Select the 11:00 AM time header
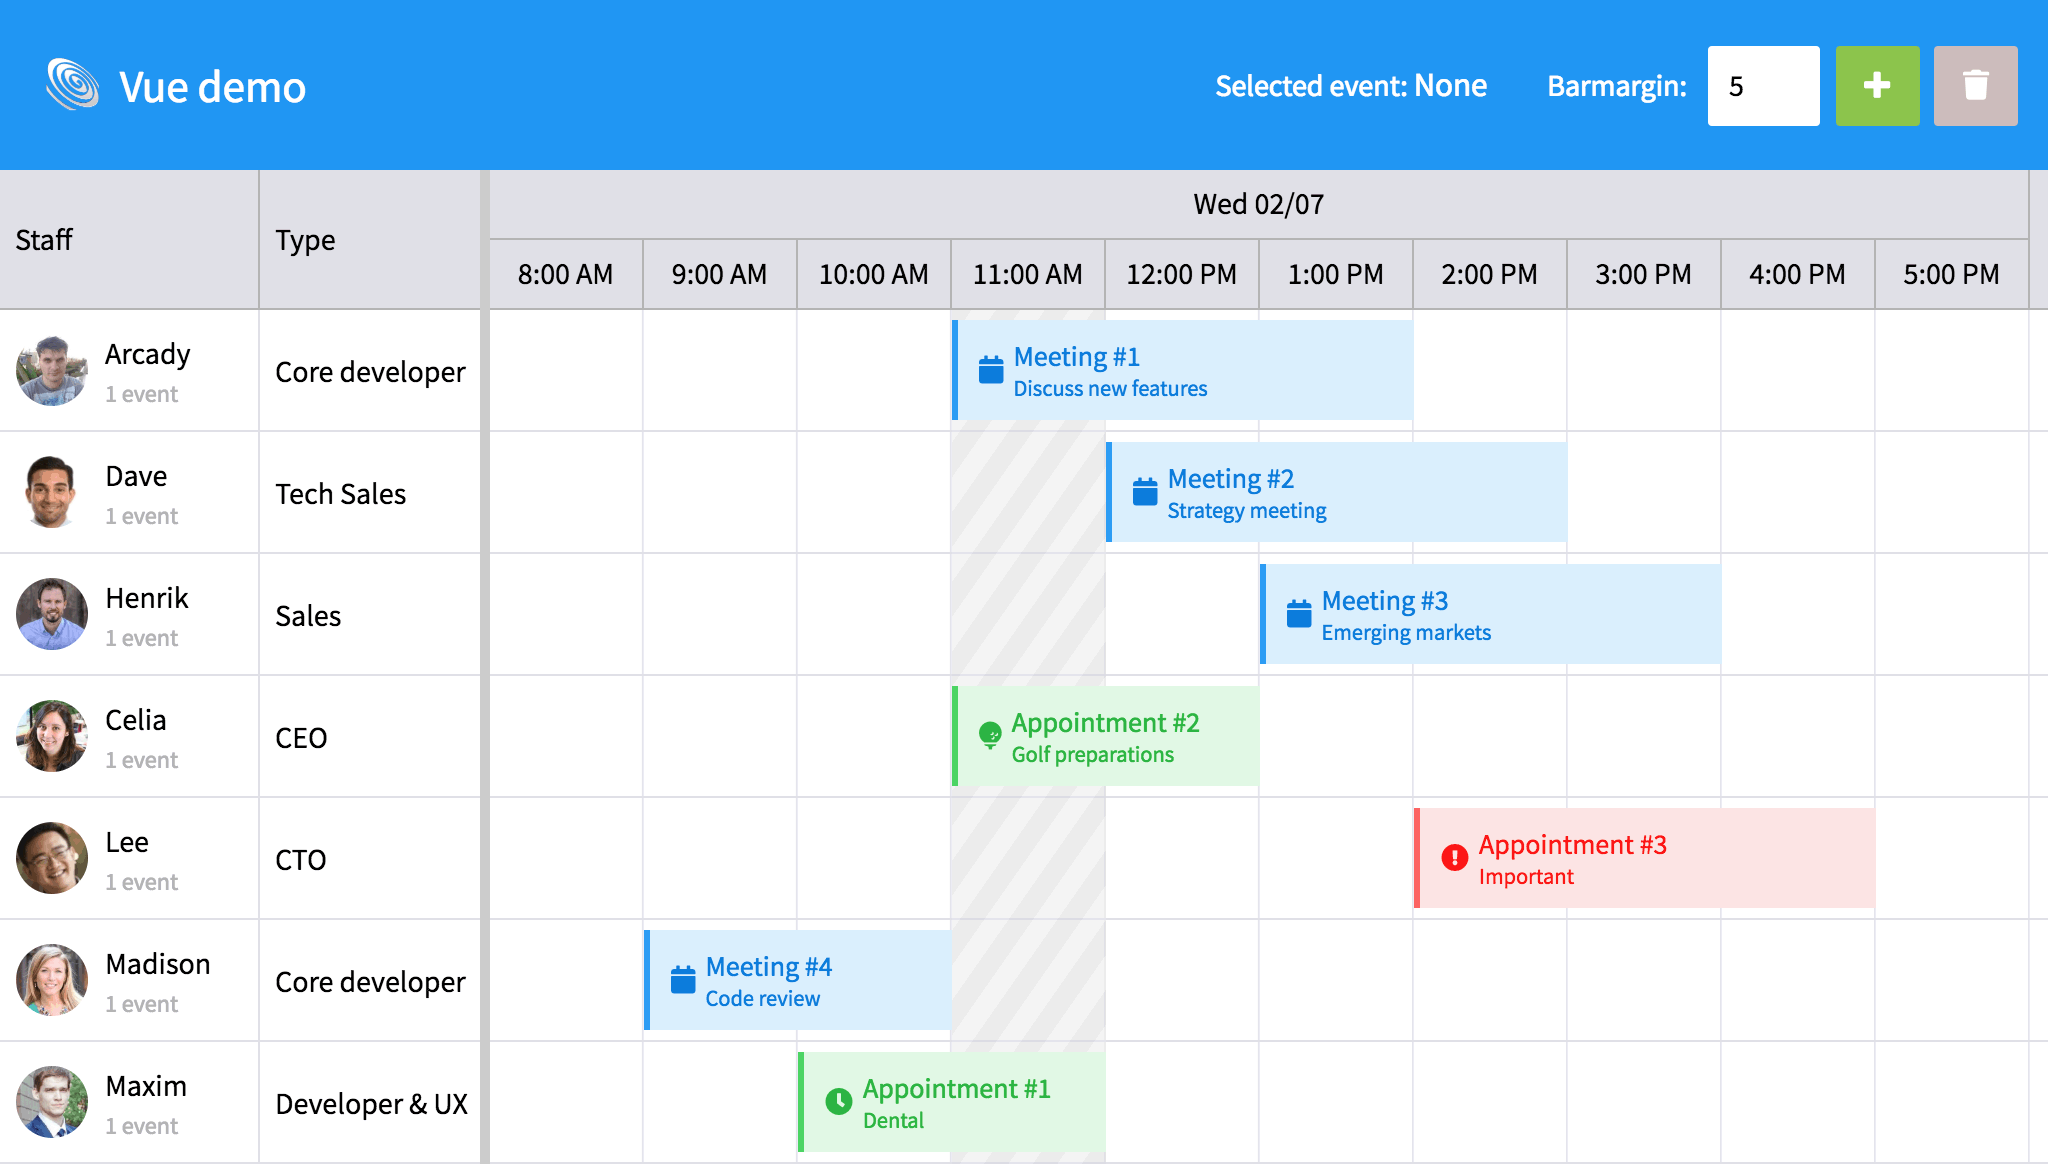This screenshot has height=1164, width=2048. 1027,274
